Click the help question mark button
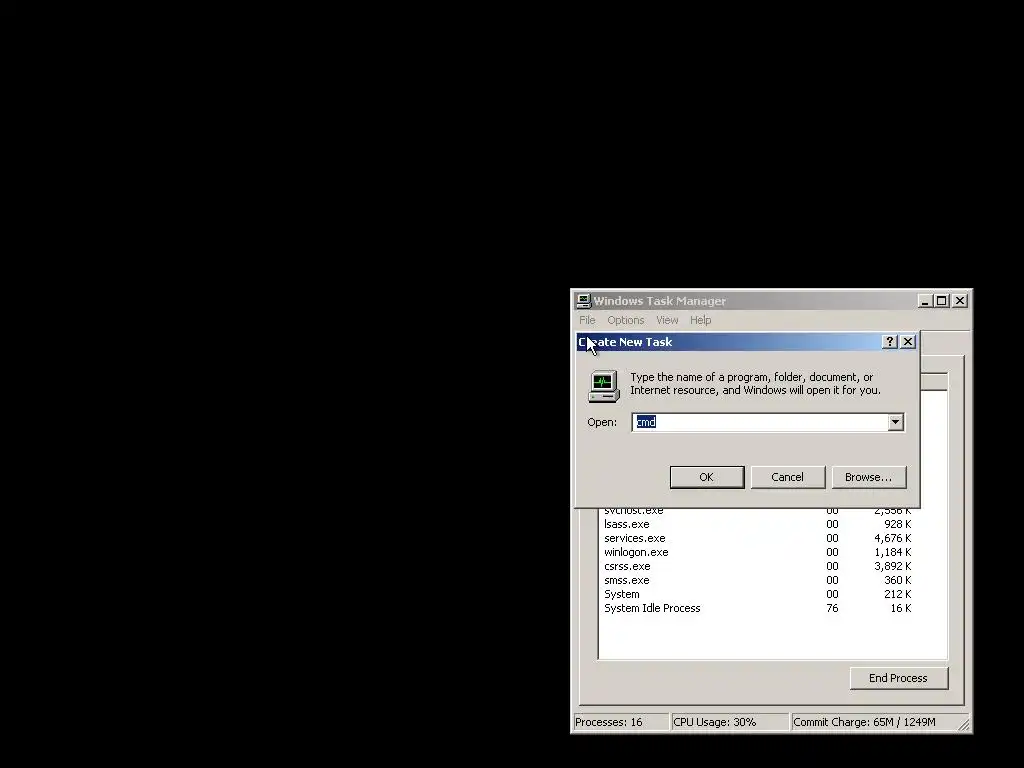The width and height of the screenshot is (1024, 768). click(x=889, y=342)
